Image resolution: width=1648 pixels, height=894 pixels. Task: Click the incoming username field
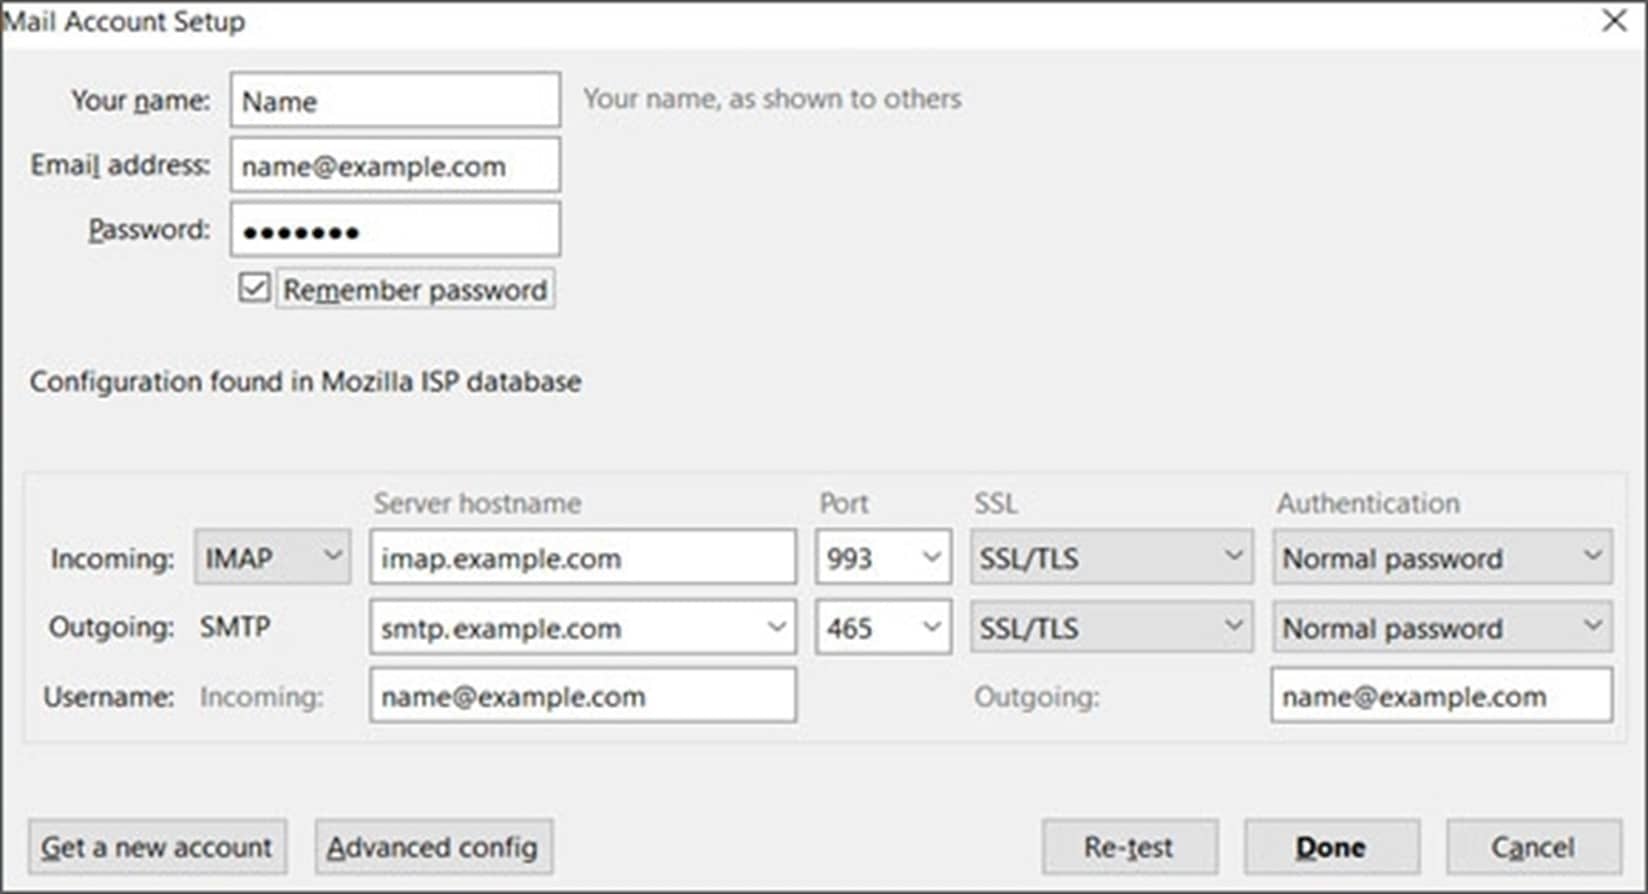(582, 696)
